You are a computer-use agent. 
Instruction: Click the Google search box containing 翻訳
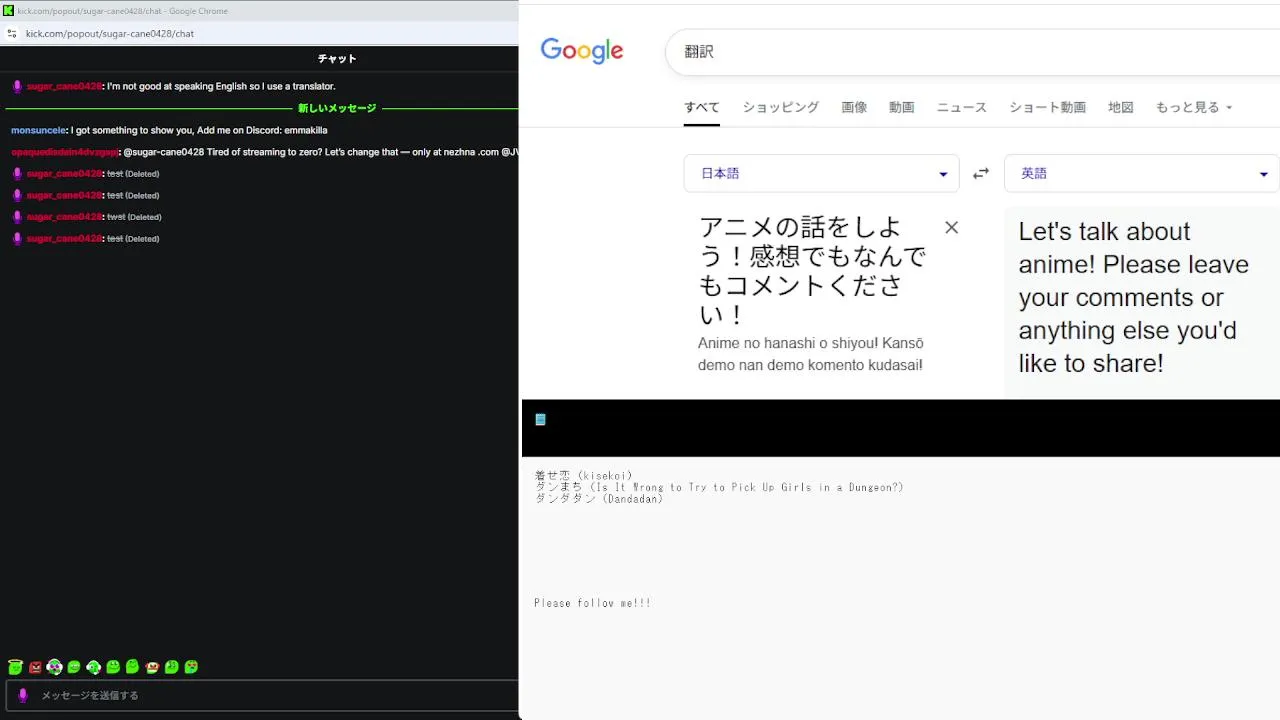point(970,51)
